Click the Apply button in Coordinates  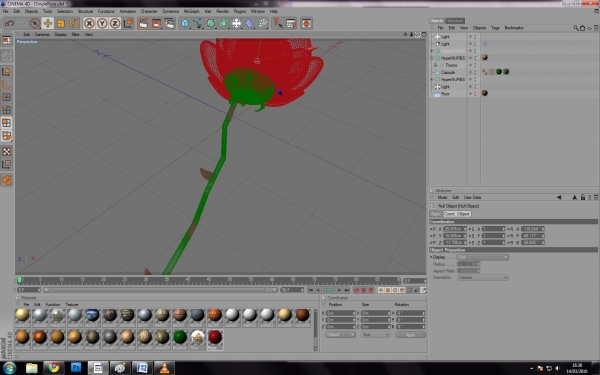(410, 335)
